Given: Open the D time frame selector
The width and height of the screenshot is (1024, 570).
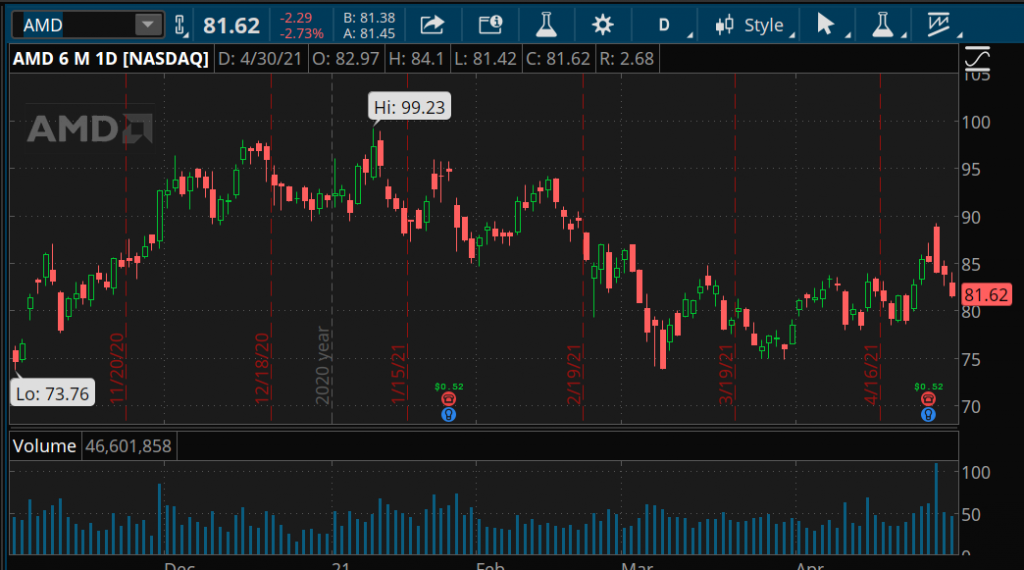Looking at the screenshot, I should (x=664, y=25).
